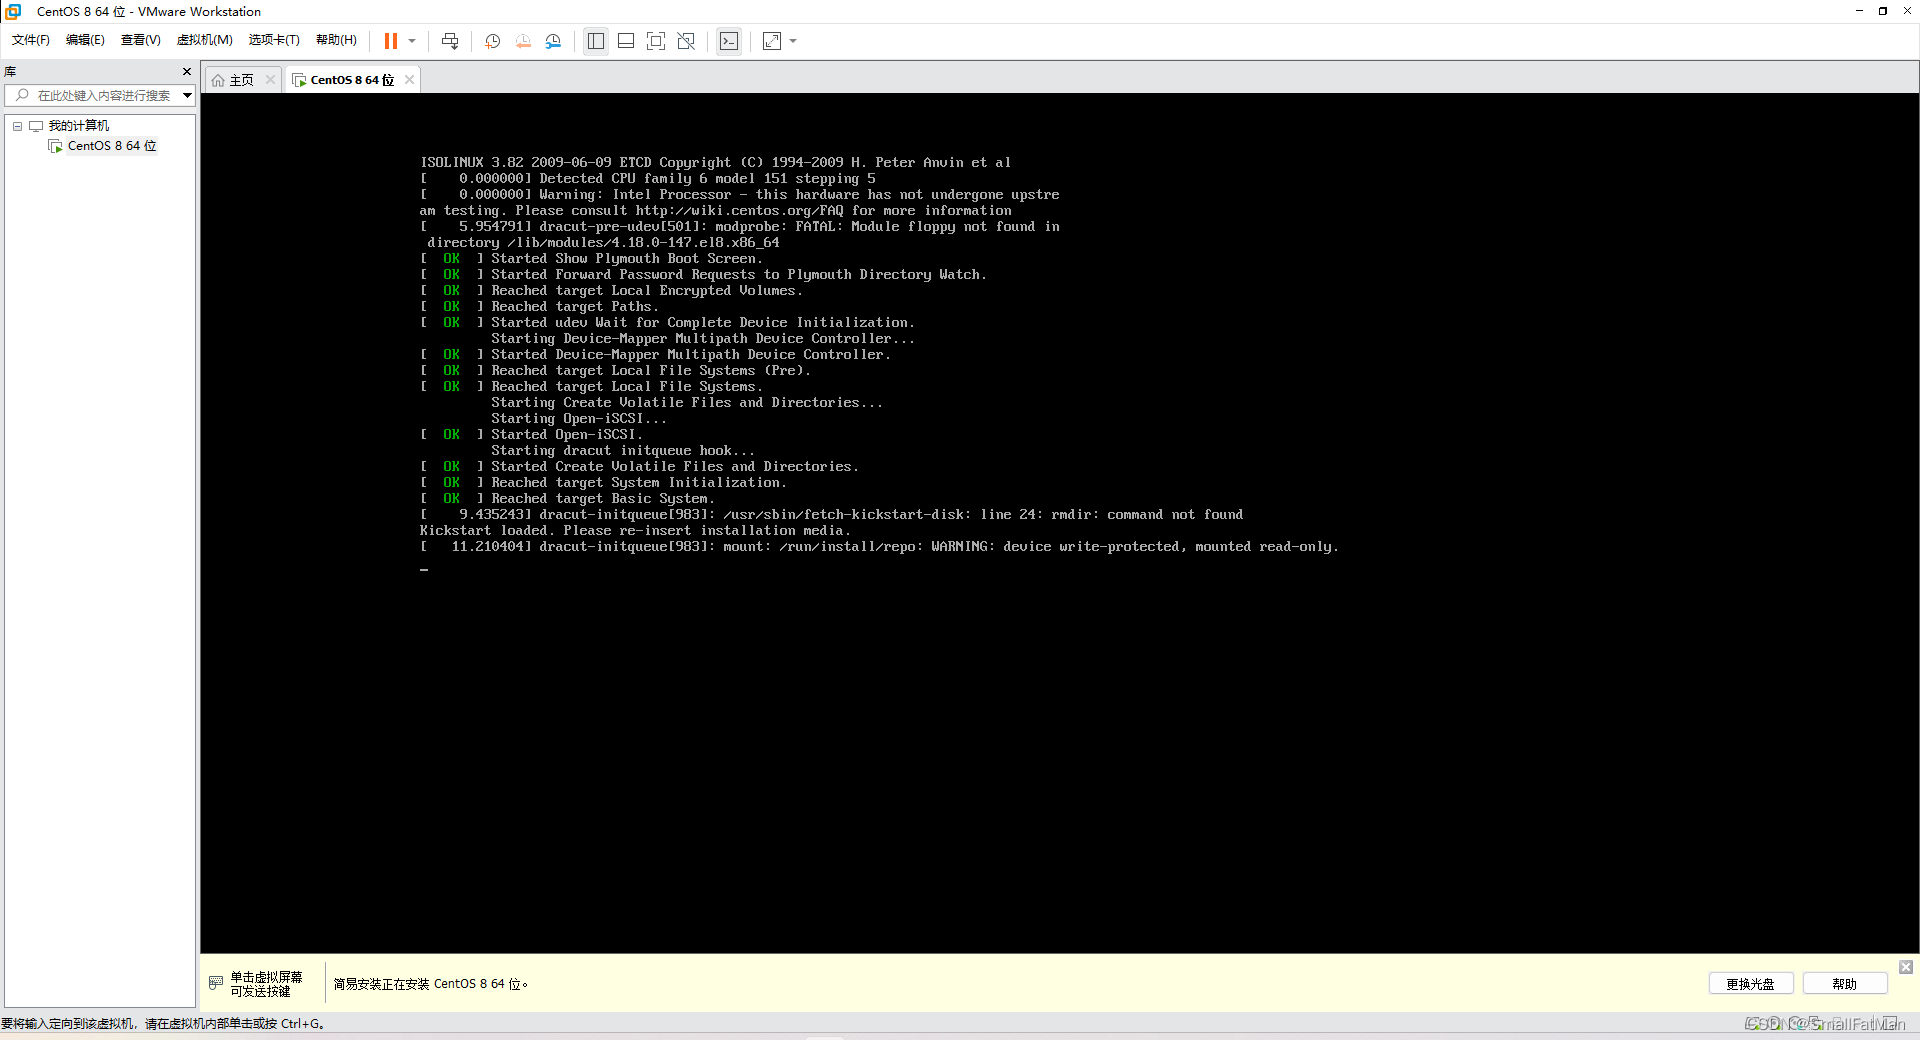Screen dimensions: 1920x1040
Task: Close the 库 library panel
Action: point(186,72)
